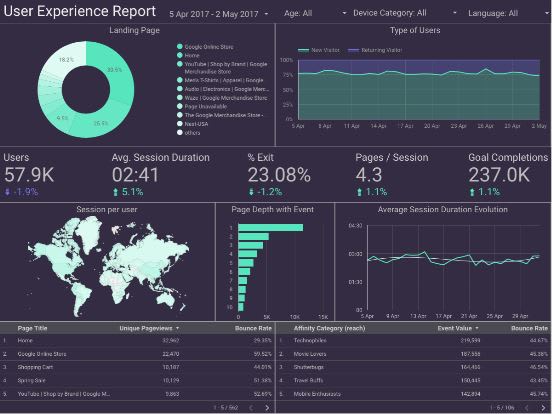Open the Age: All filter dropdown

tap(315, 13)
